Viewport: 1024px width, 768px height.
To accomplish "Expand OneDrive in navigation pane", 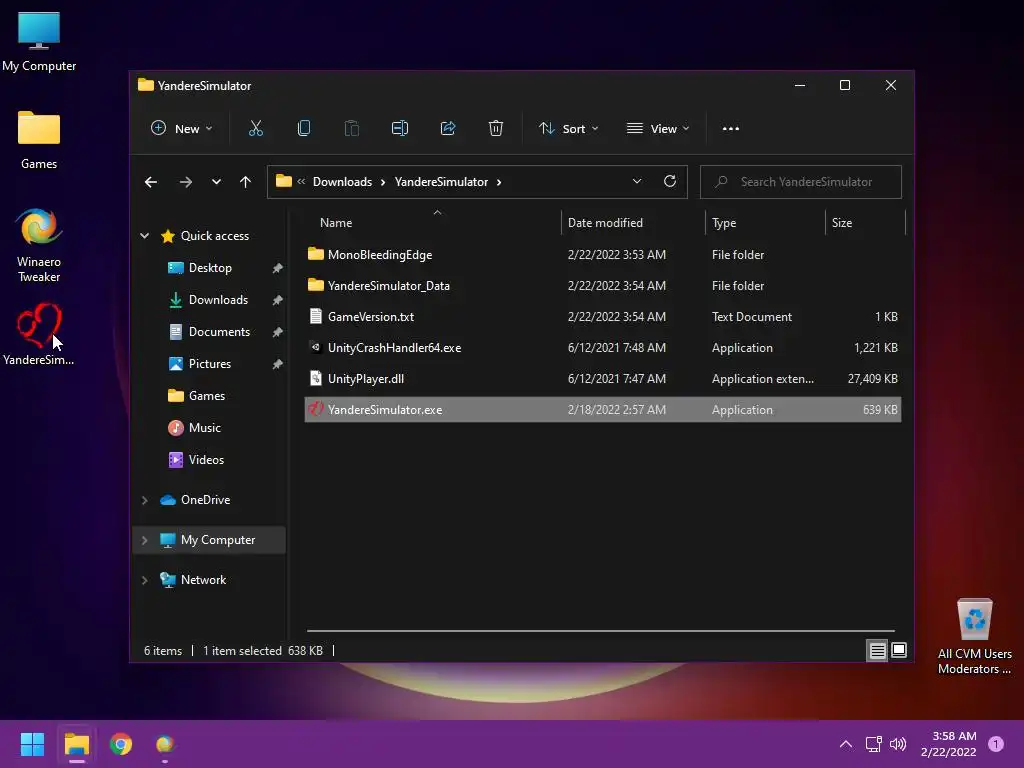I will point(144,500).
